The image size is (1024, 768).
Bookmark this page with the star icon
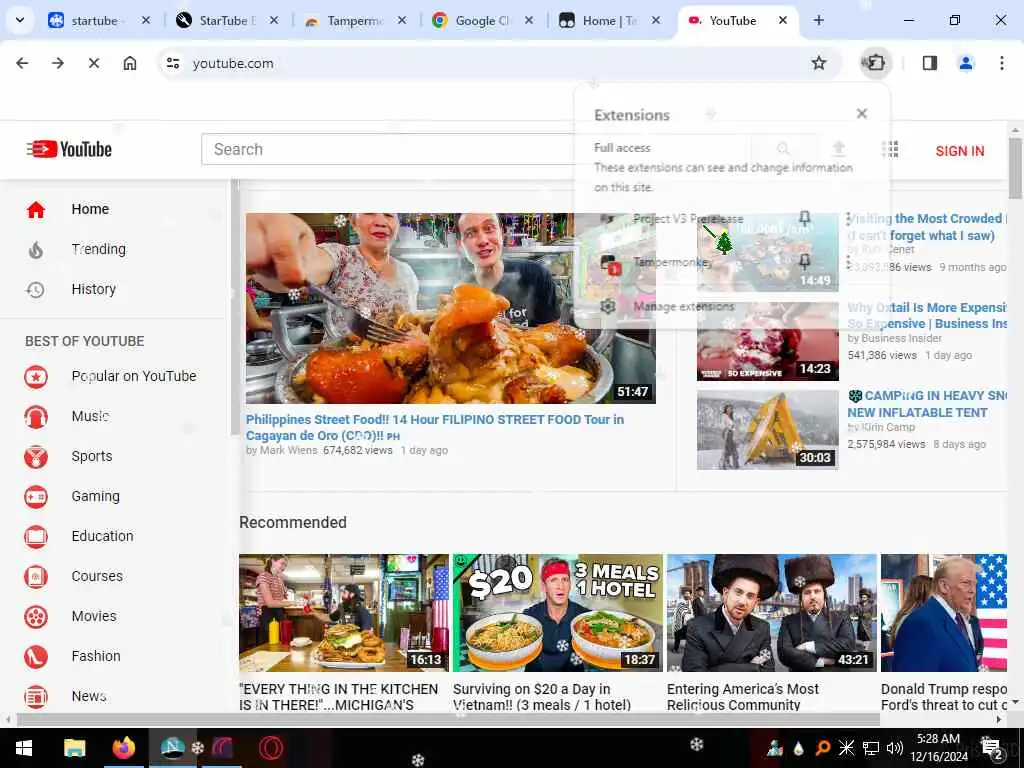818,63
